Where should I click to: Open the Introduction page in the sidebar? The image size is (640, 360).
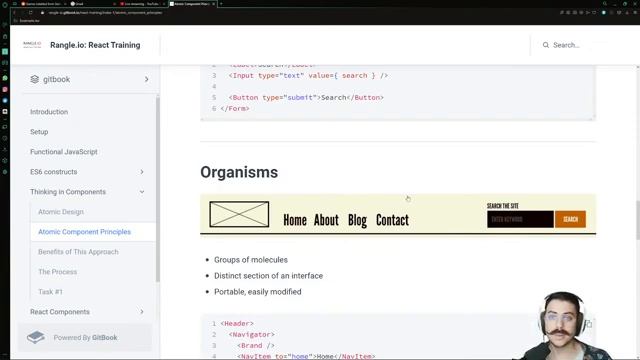(x=49, y=112)
